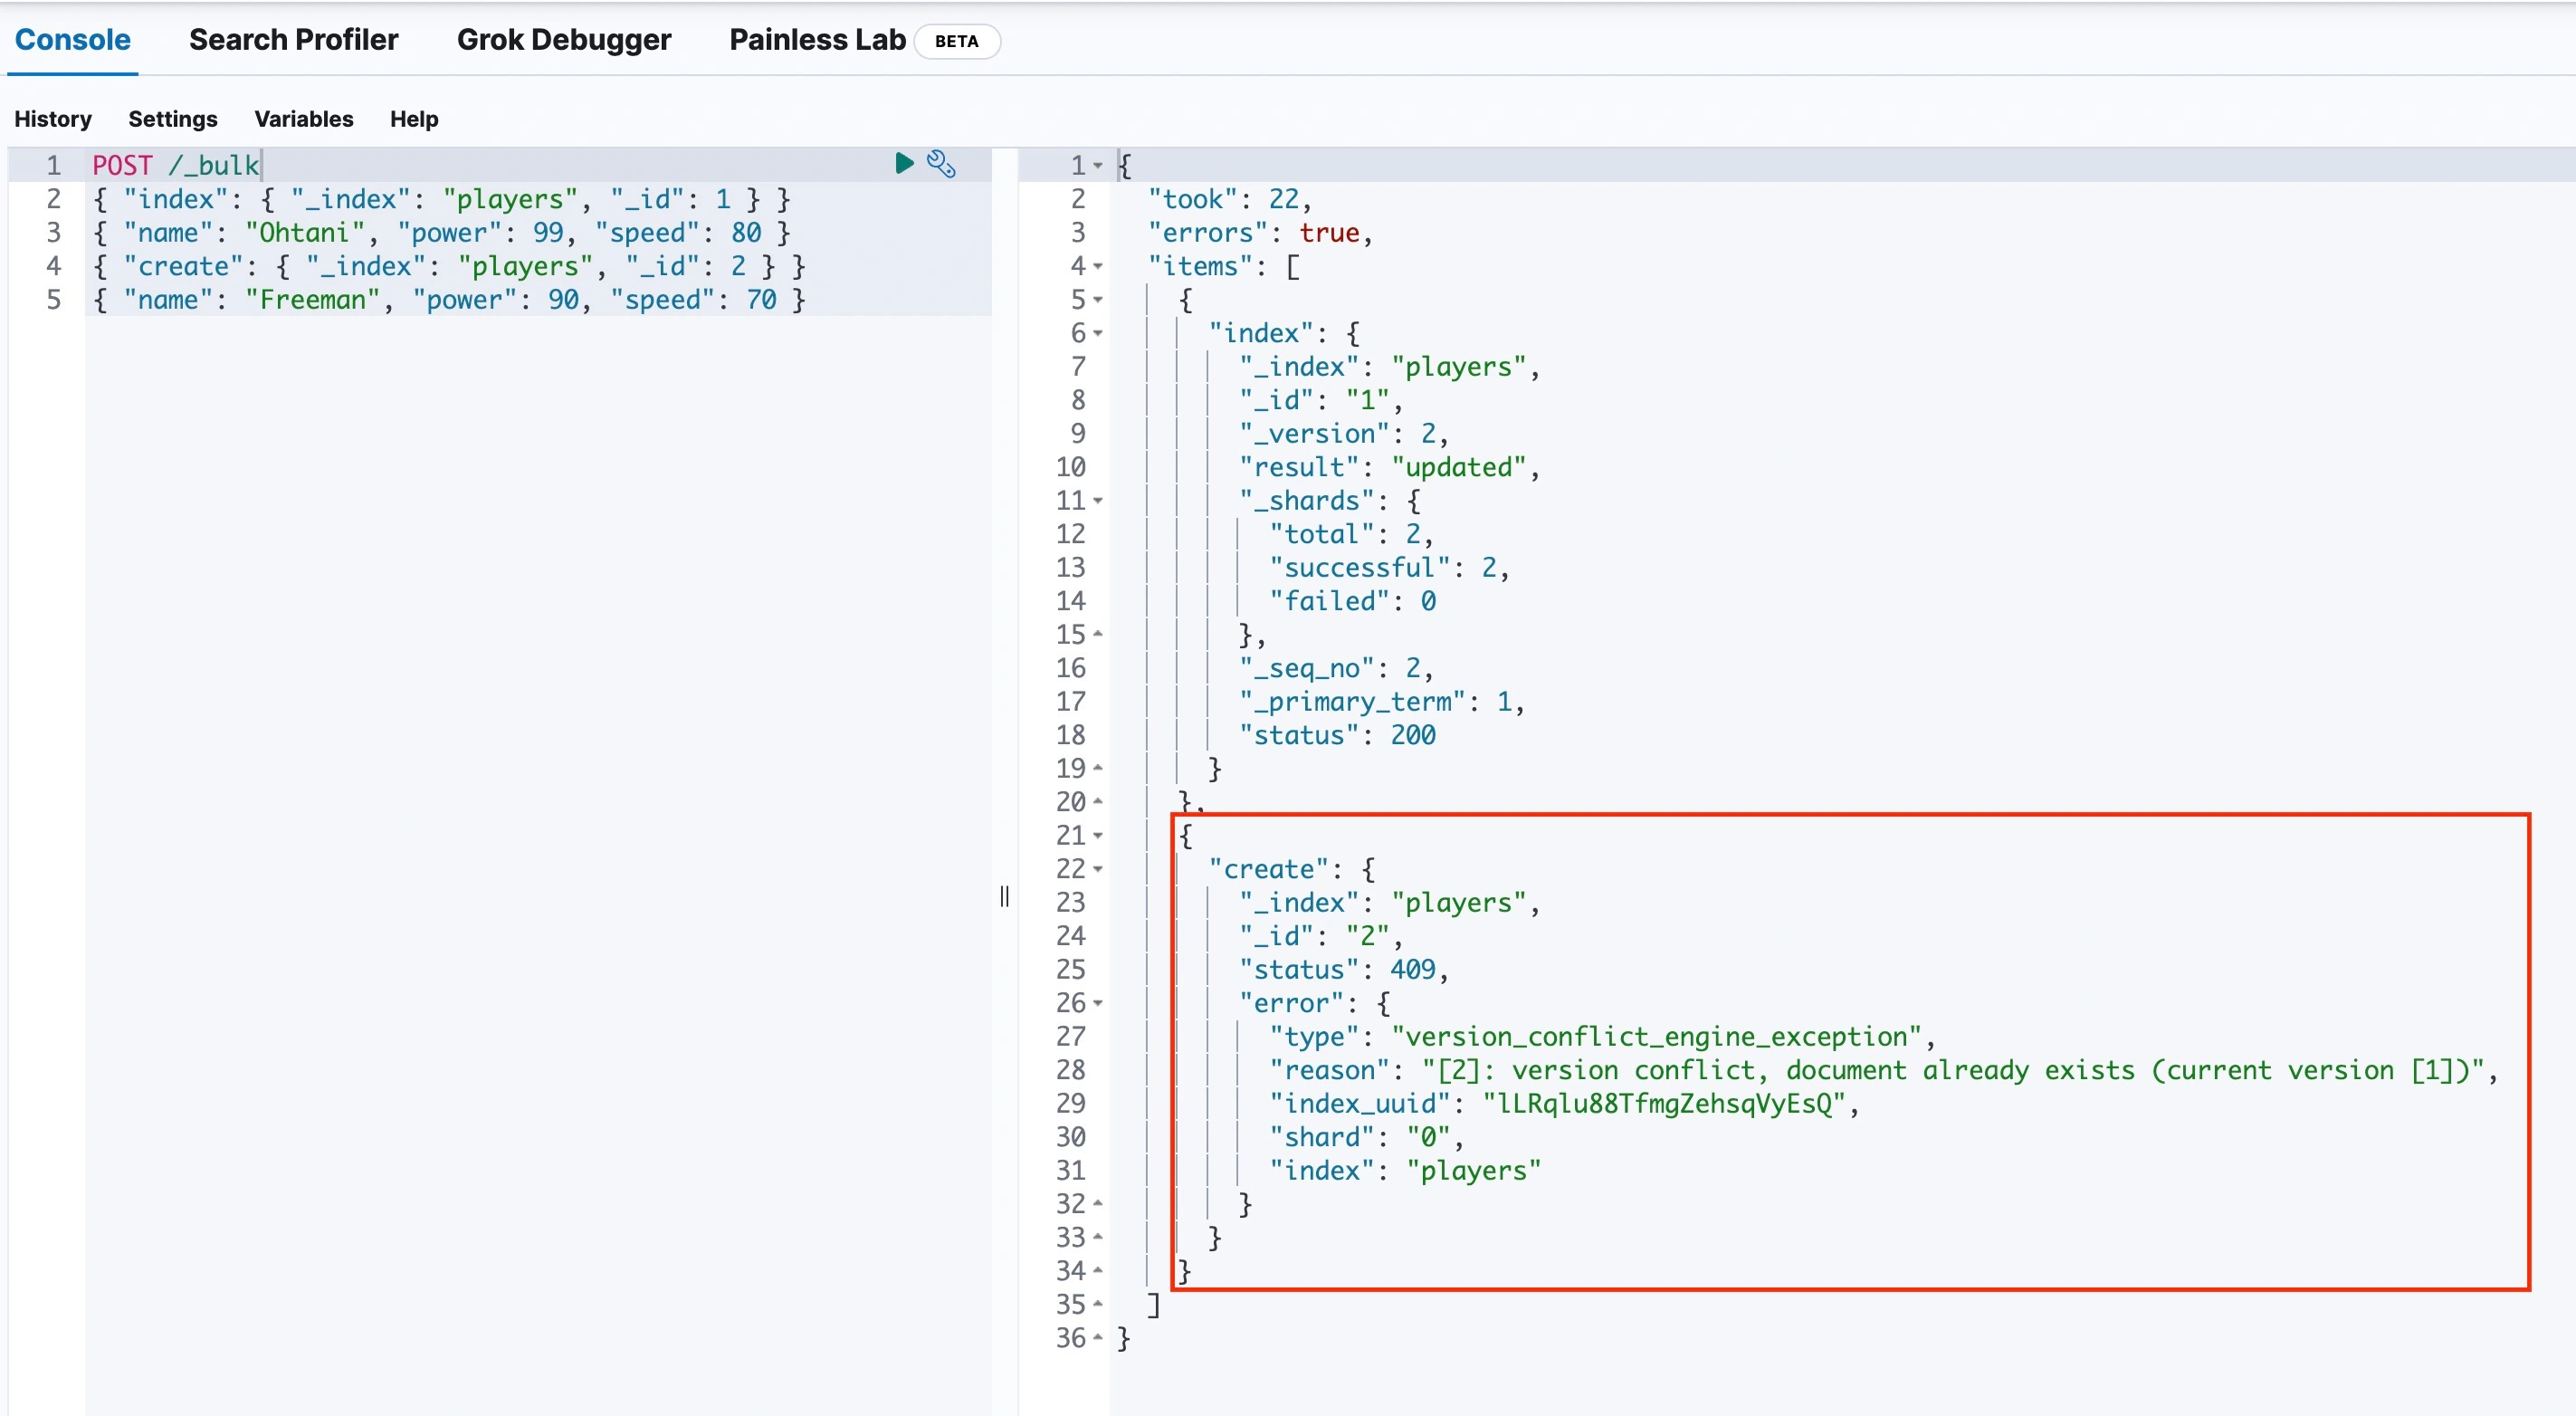Open console Settings
Viewport: 2576px width, 1416px height.
pyautogui.click(x=172, y=119)
